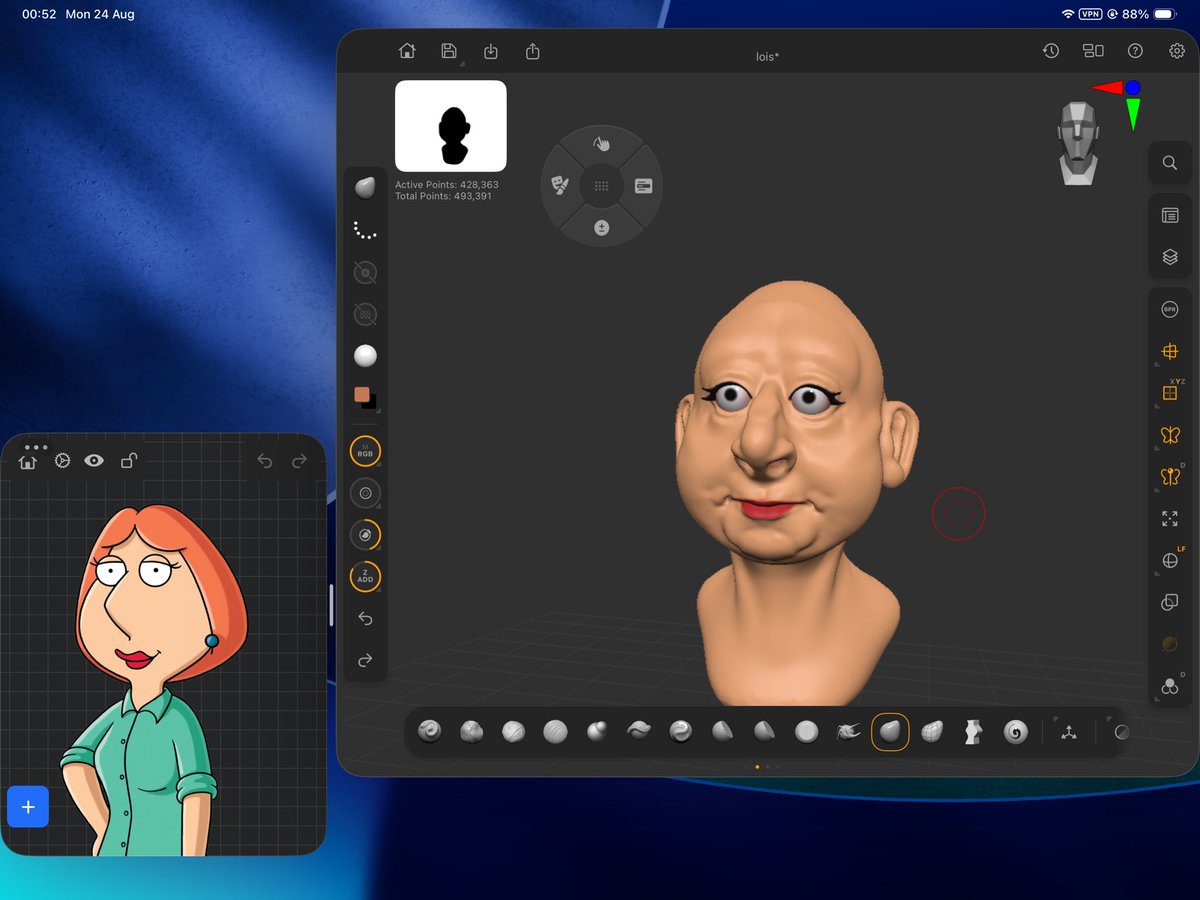Image resolution: width=1200 pixels, height=900 pixels.
Task: Open the interface layout options icon
Action: (1093, 51)
